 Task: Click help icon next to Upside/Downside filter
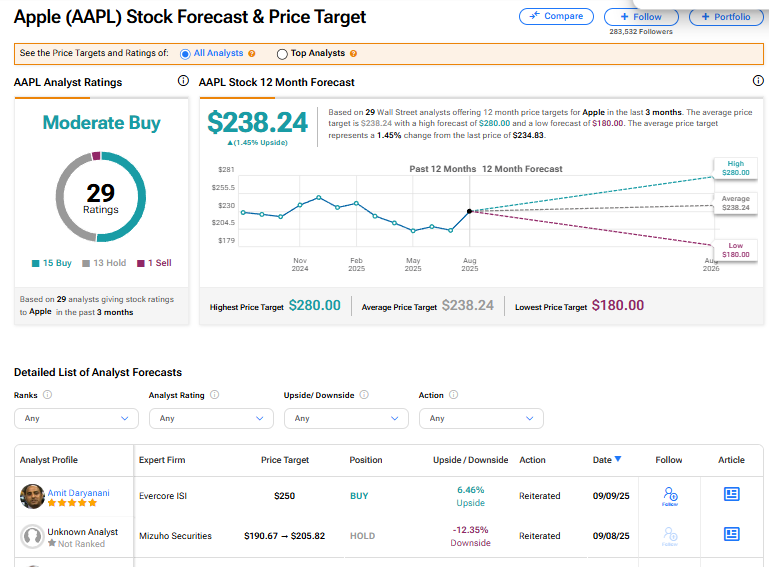(x=364, y=395)
